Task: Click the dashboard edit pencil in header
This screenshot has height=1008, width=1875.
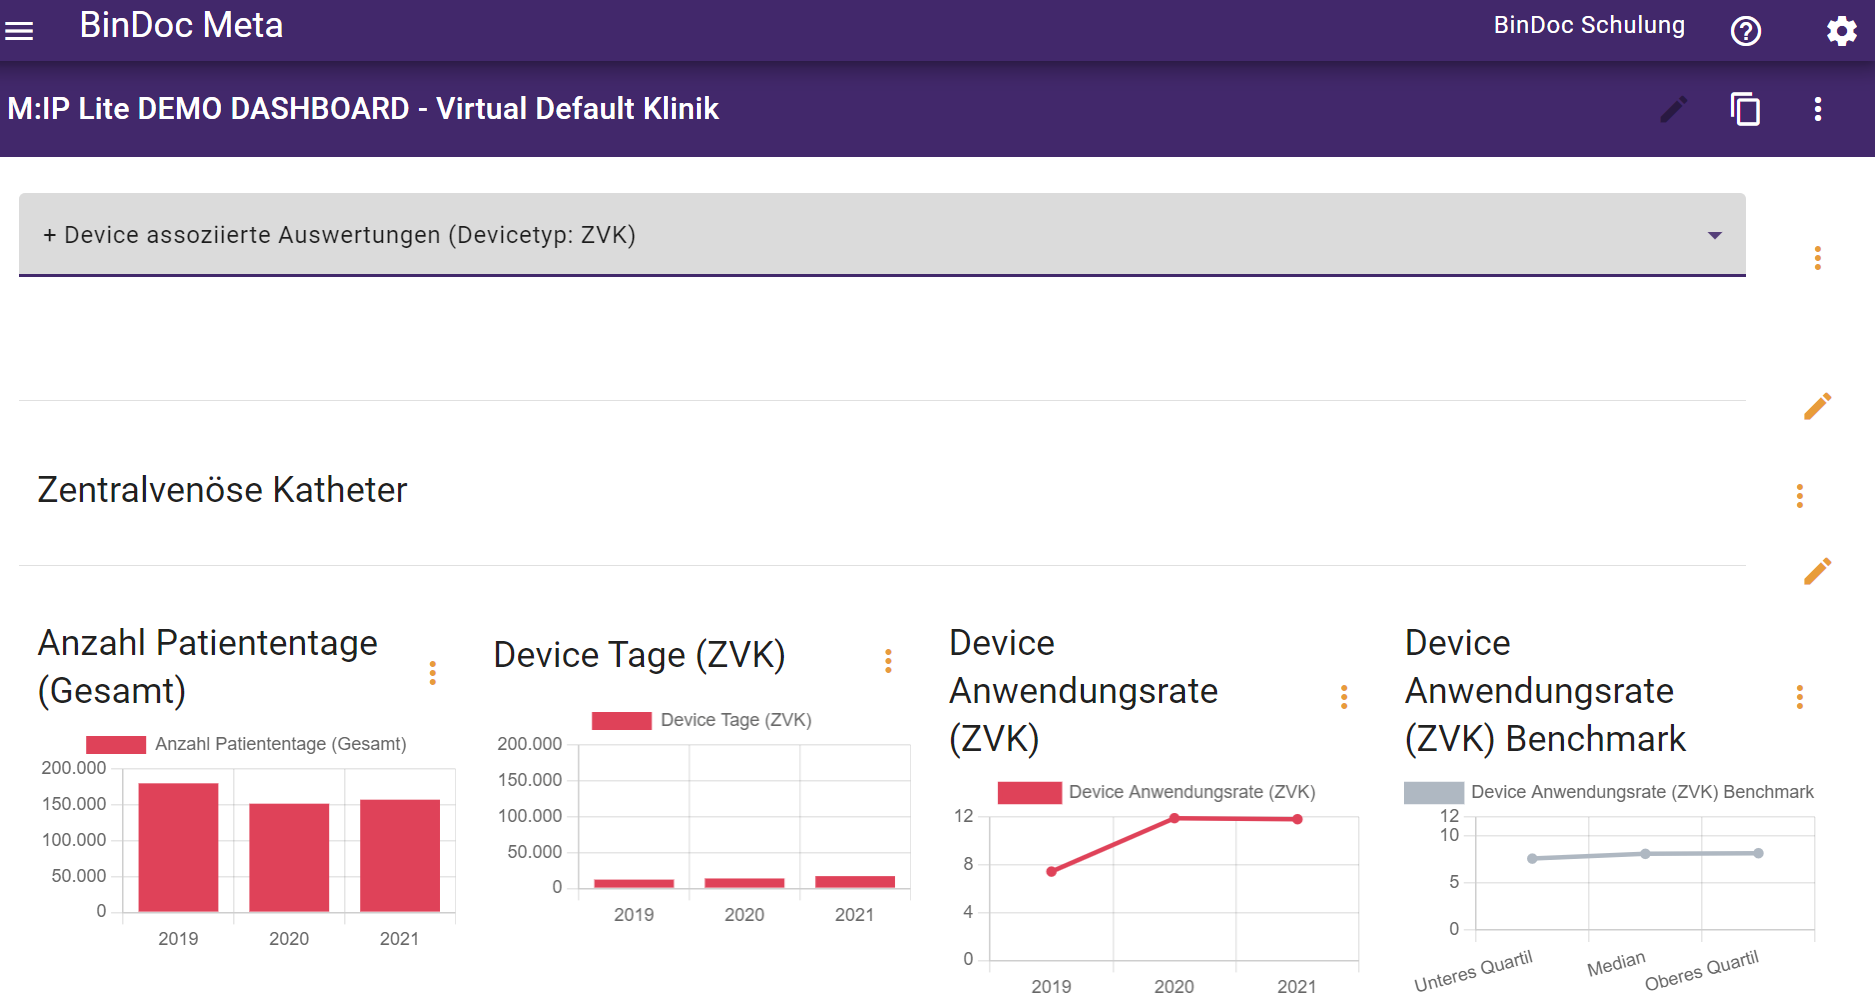Action: click(1673, 109)
